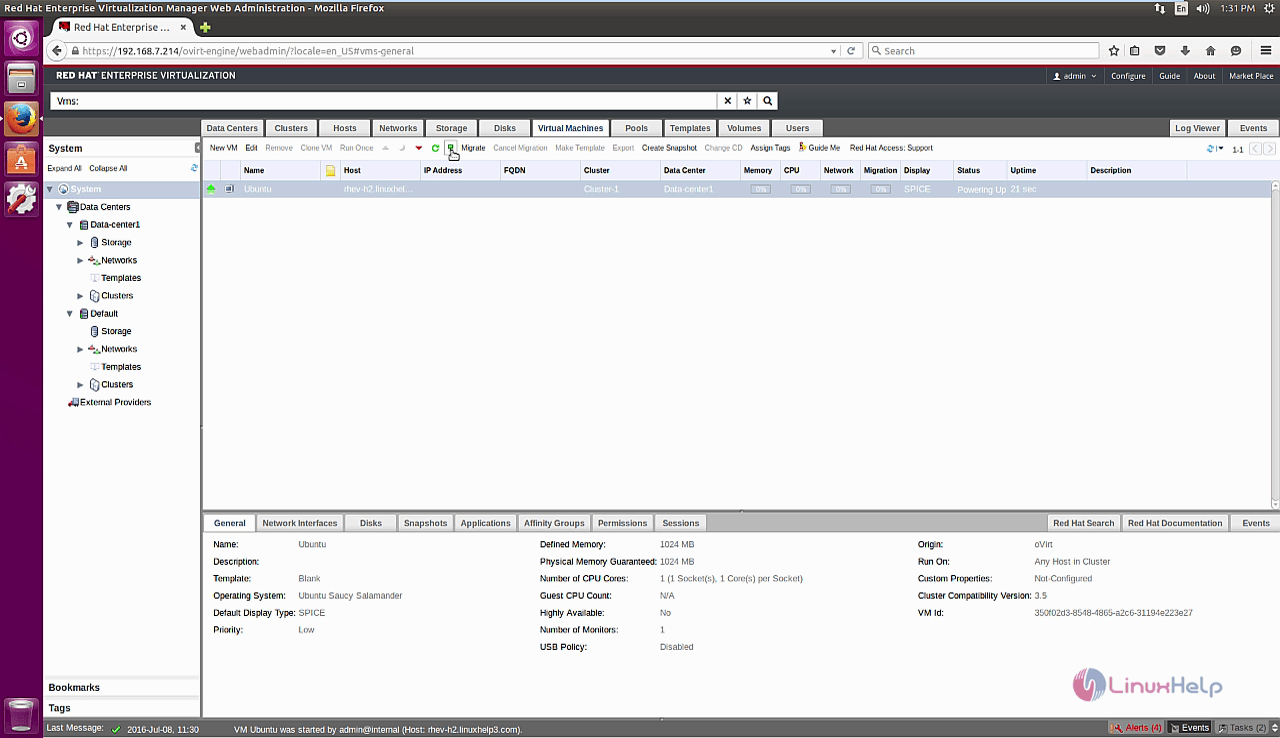The image size is (1280, 738).
Task: Click the search magnifier button
Action: [x=767, y=101]
